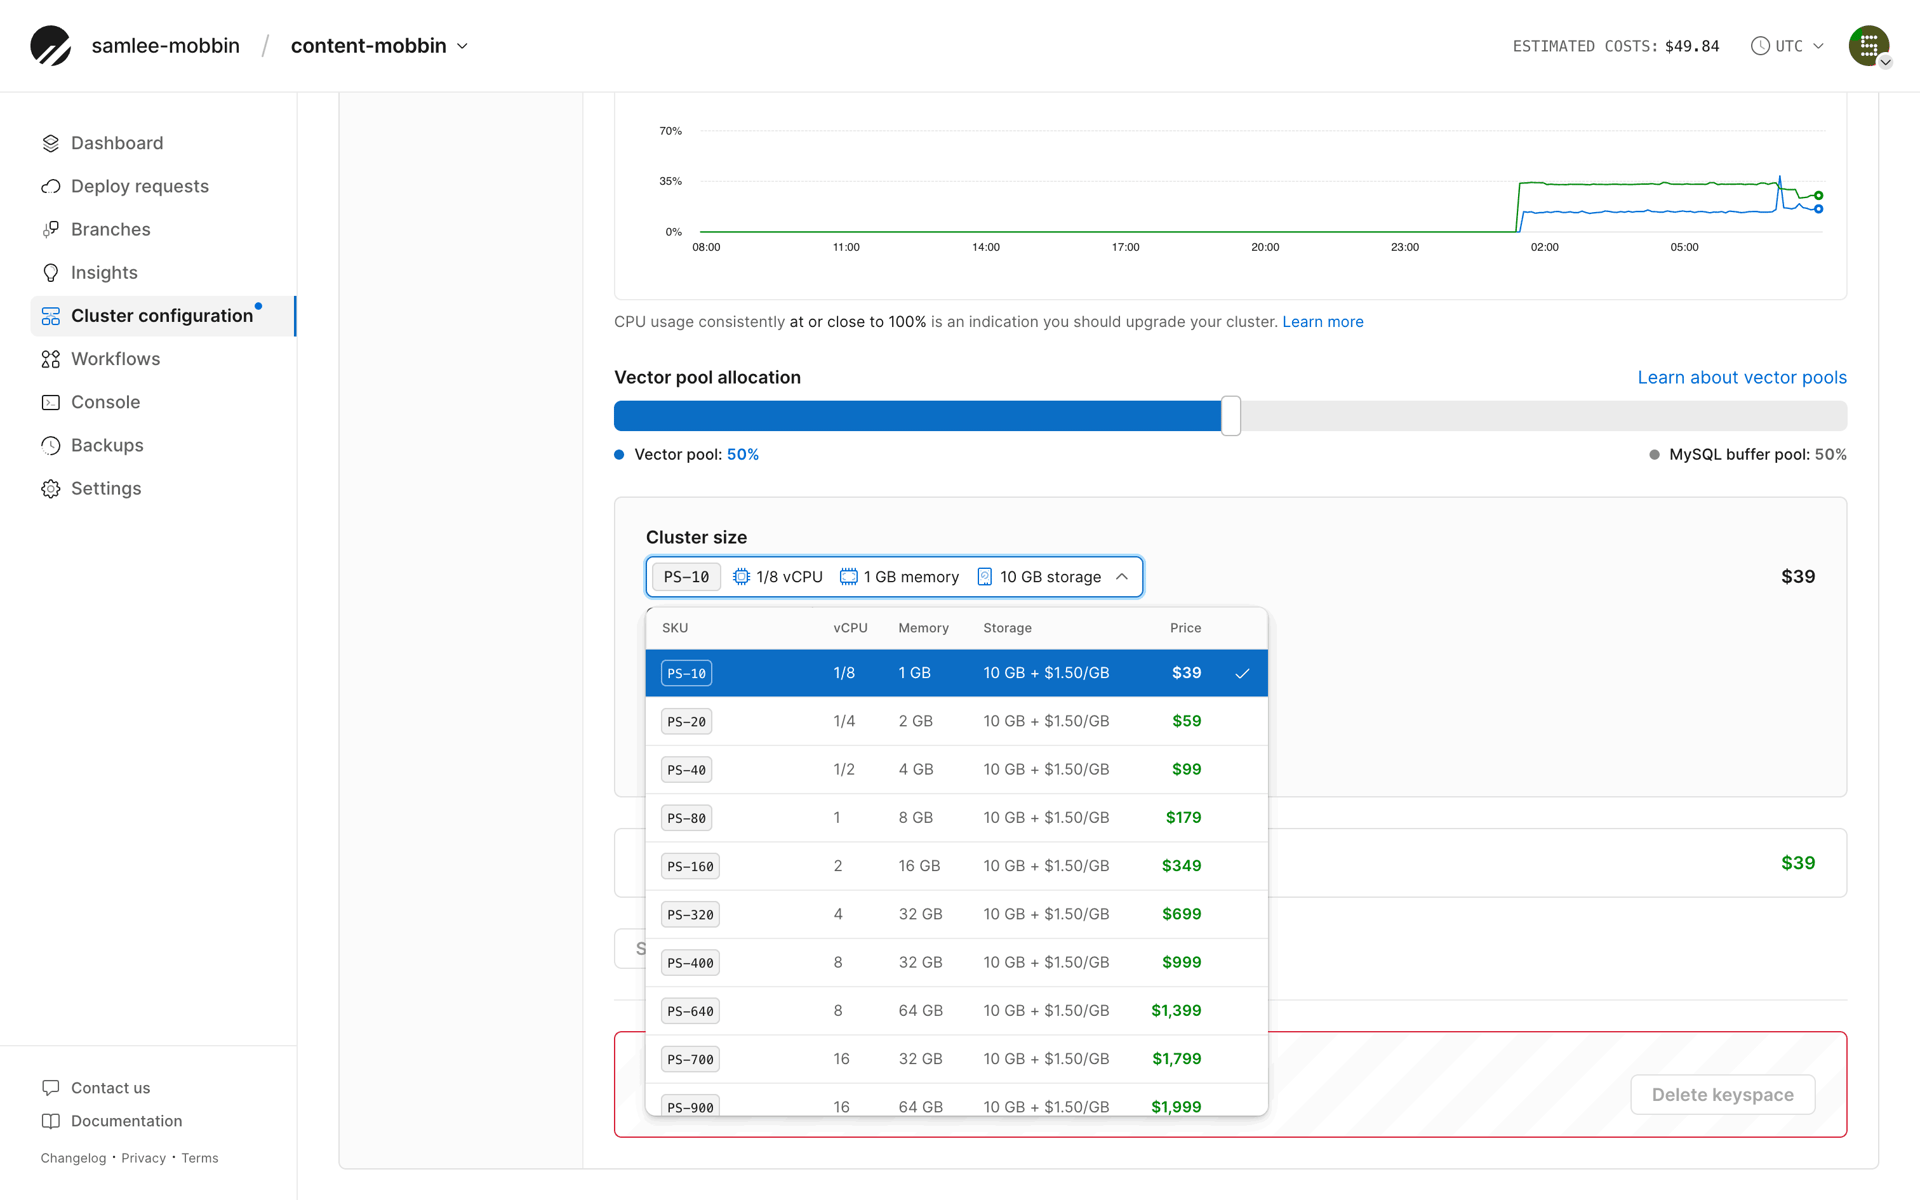
Task: Click the $1,999 price for PS-900
Action: point(1176,1106)
